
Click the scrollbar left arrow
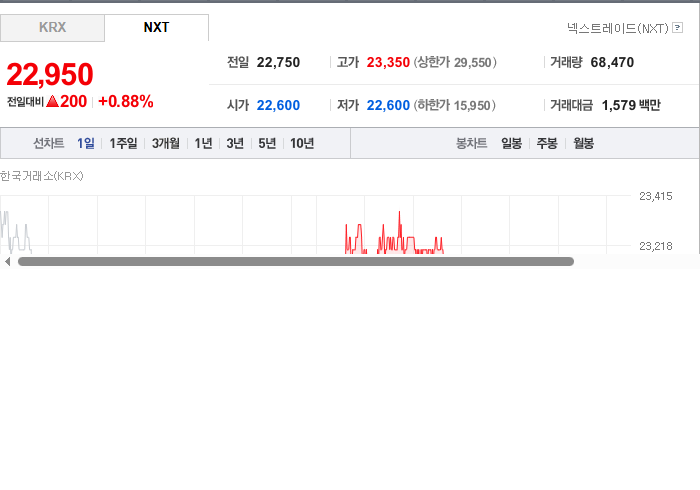[x=8, y=262]
